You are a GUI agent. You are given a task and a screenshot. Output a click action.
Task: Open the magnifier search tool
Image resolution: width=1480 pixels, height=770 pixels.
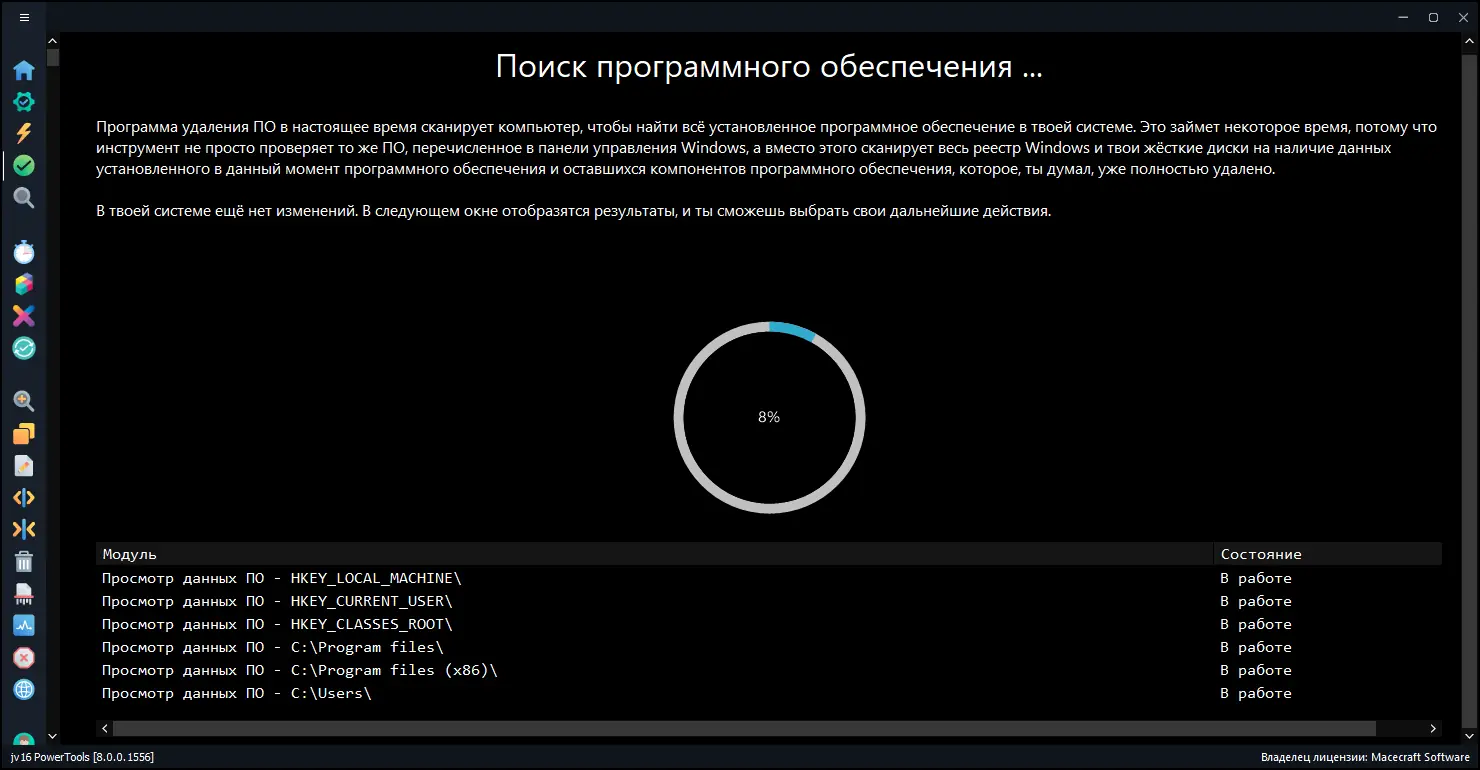(x=24, y=197)
